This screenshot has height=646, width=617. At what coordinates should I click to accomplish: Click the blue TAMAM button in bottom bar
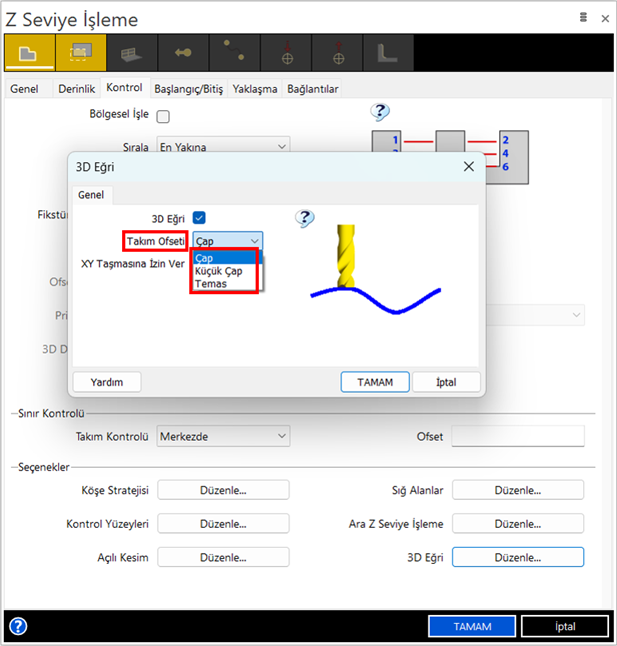[472, 626]
